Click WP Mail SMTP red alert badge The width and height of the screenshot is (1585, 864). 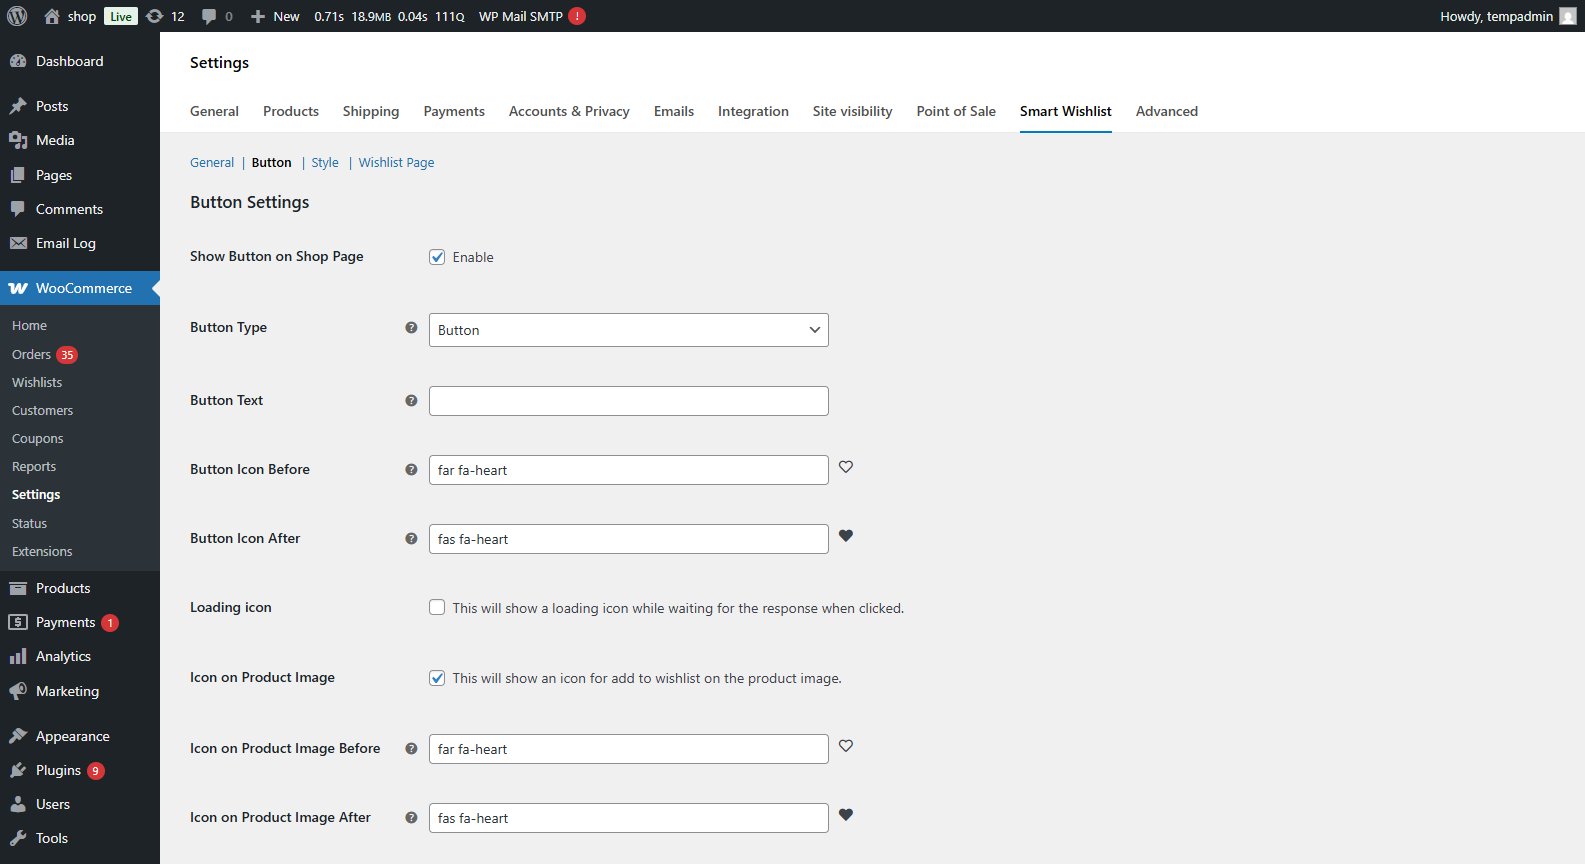point(577,16)
